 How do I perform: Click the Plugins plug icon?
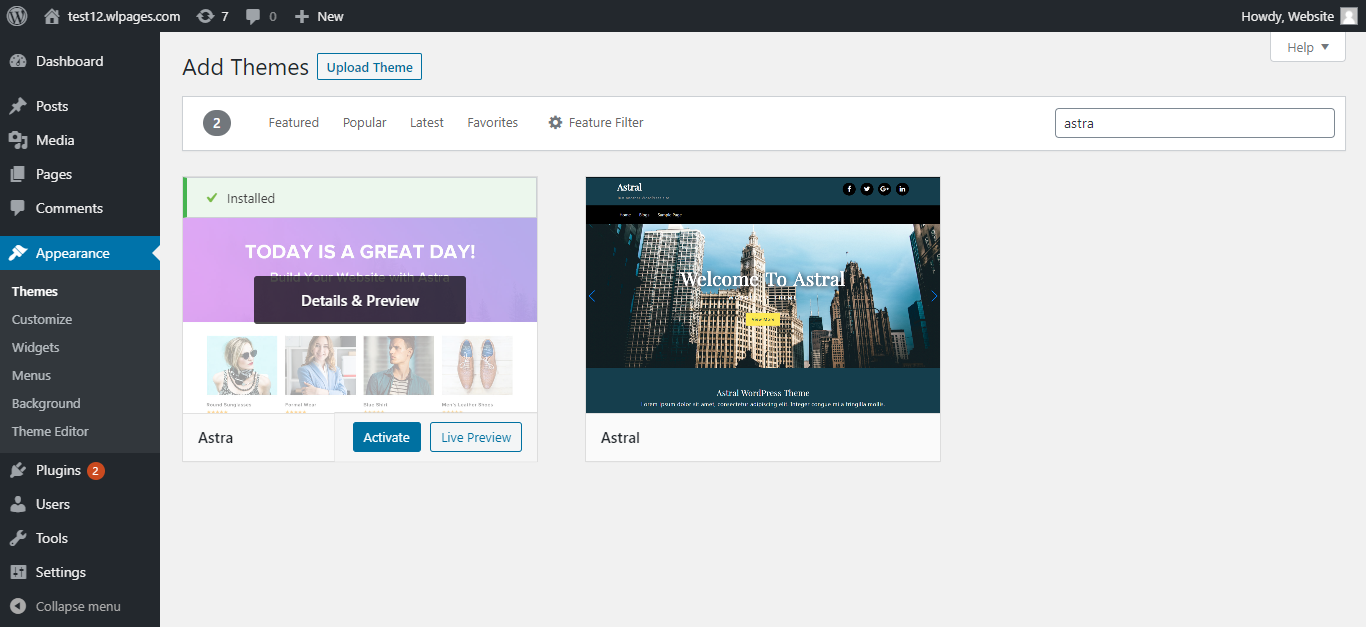[18, 470]
